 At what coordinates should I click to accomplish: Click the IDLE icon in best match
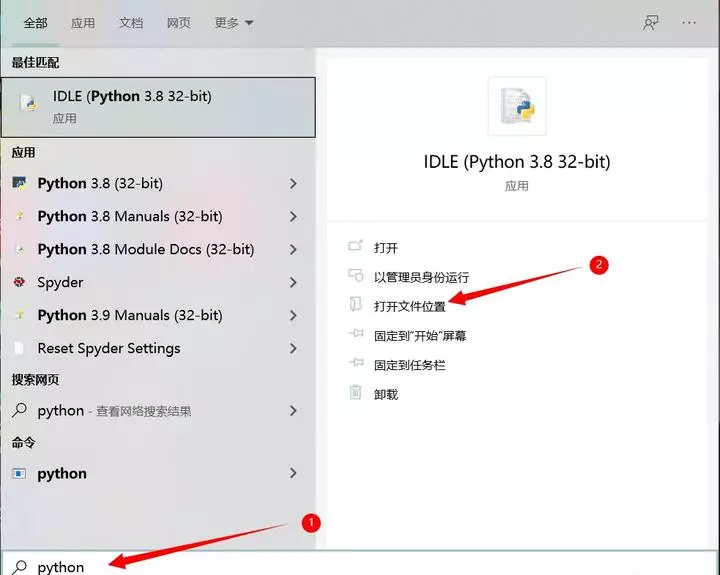pos(28,103)
